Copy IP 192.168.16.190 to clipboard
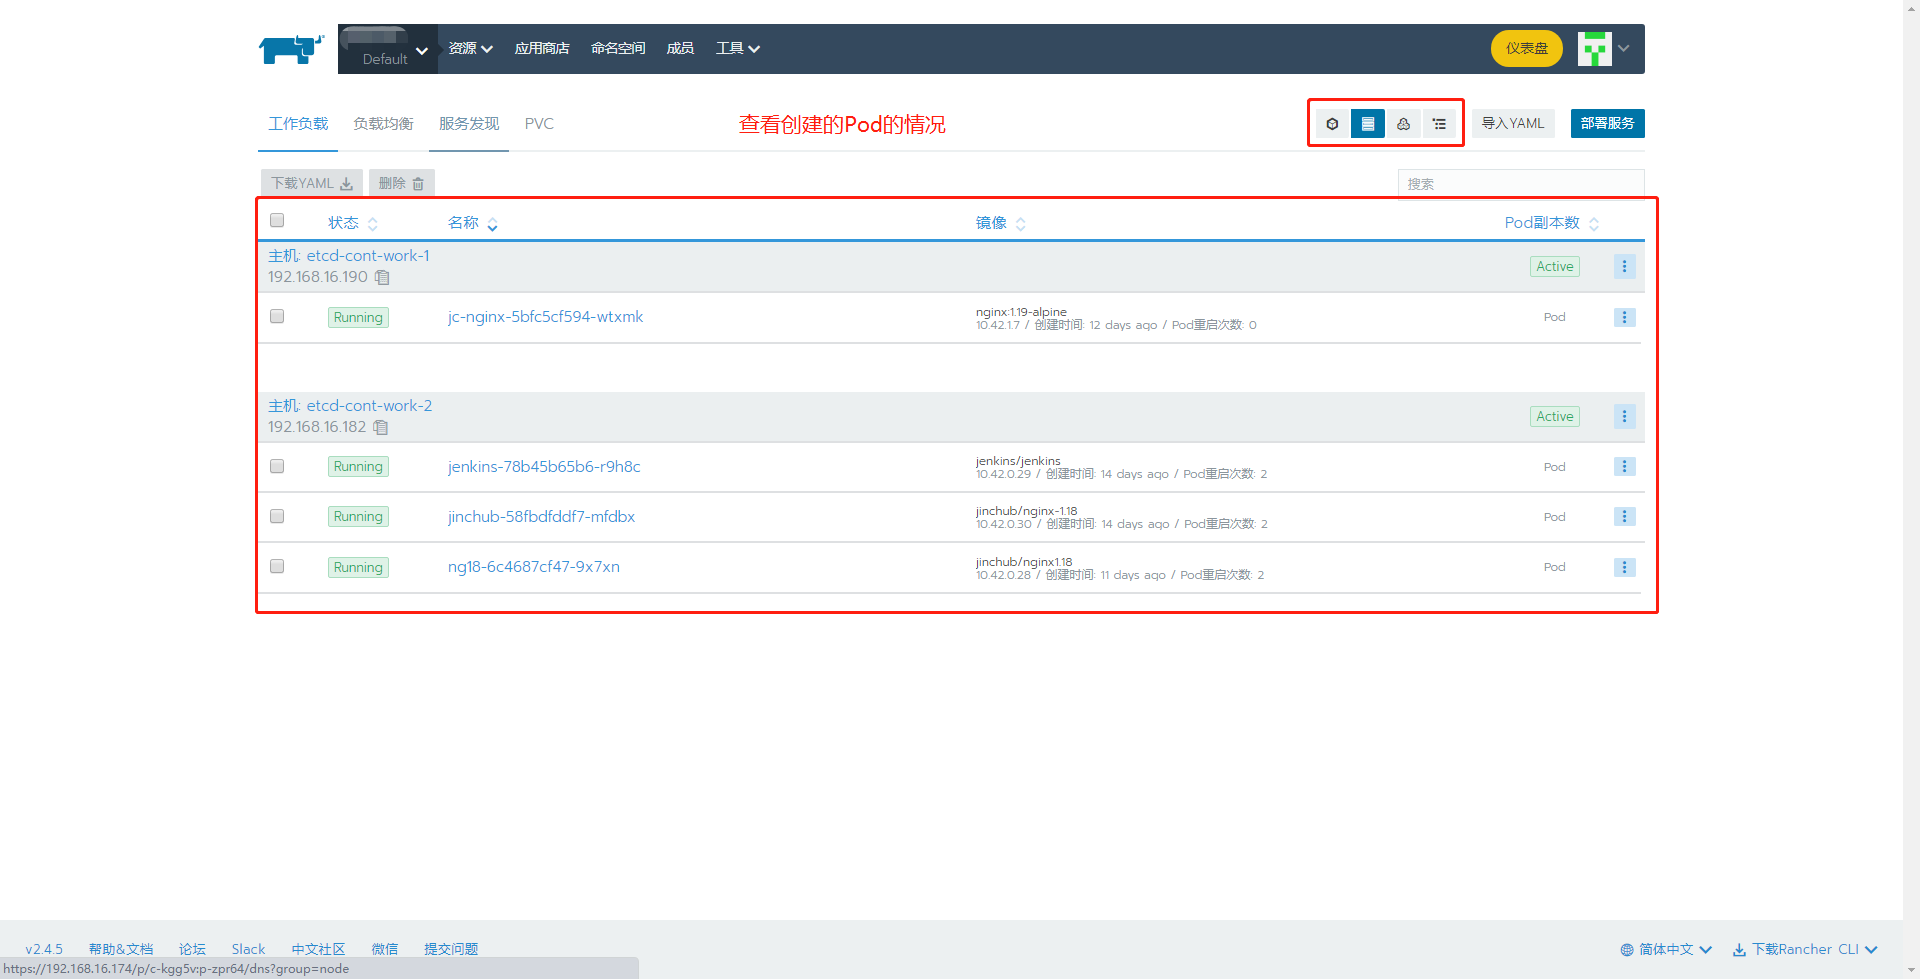The width and height of the screenshot is (1920, 979). tap(382, 277)
